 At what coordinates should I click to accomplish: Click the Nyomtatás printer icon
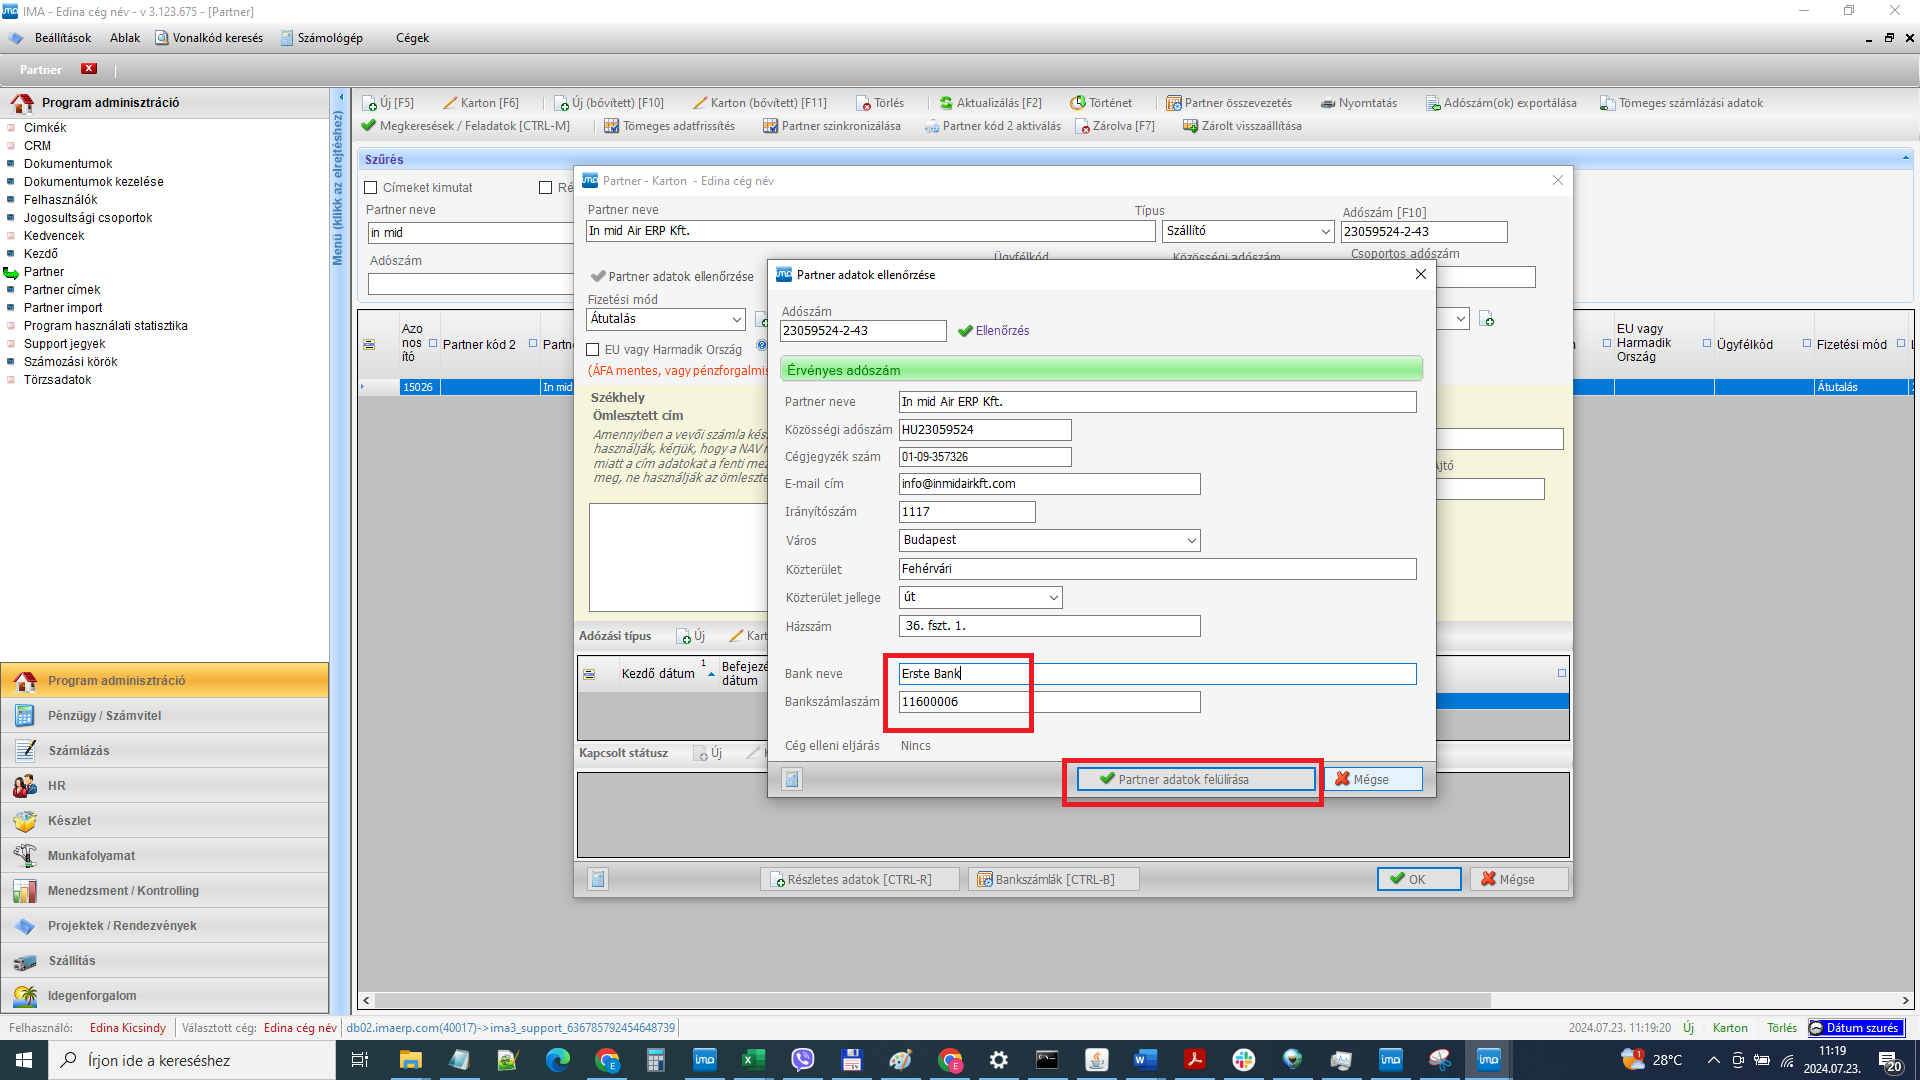click(x=1327, y=103)
